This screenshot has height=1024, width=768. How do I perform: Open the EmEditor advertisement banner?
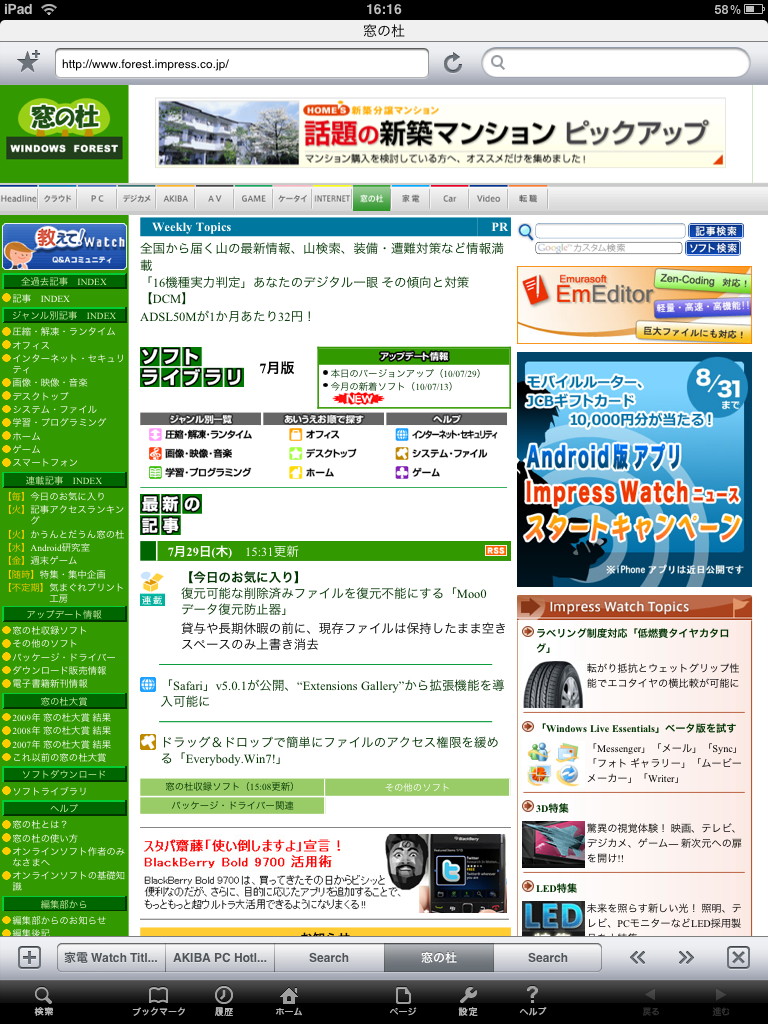pyautogui.click(x=634, y=305)
